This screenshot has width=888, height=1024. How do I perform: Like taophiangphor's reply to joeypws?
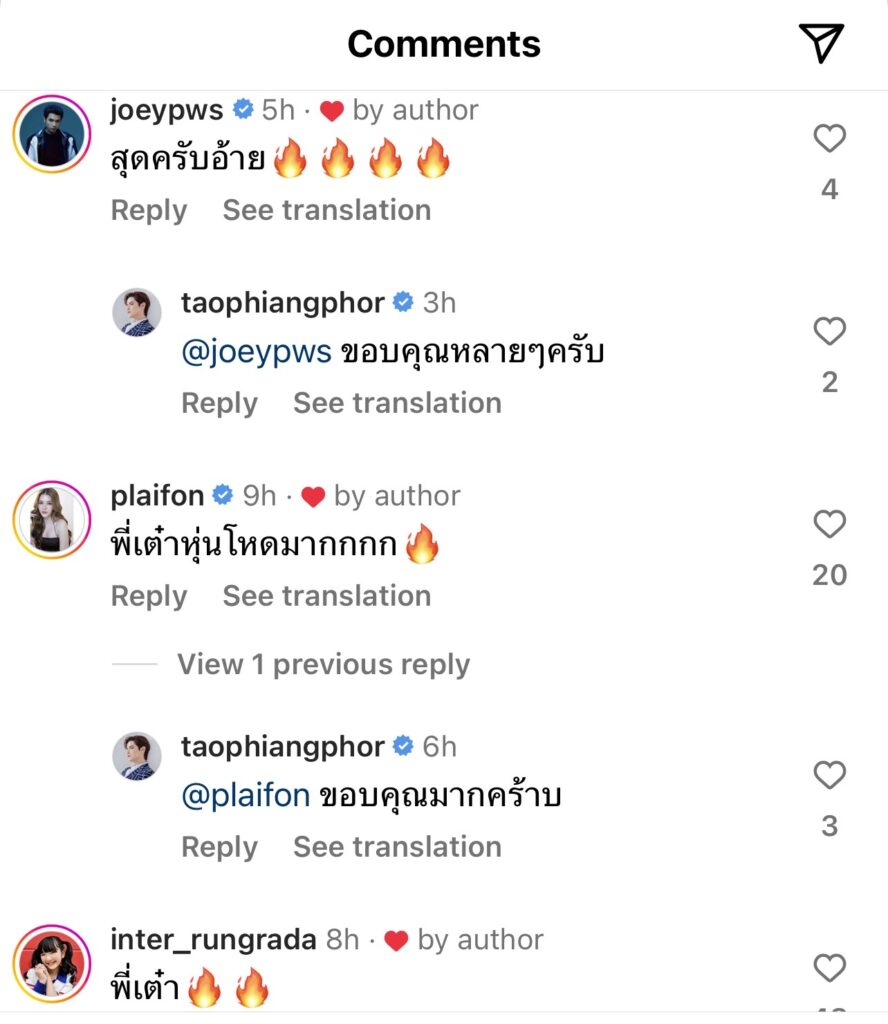click(829, 331)
